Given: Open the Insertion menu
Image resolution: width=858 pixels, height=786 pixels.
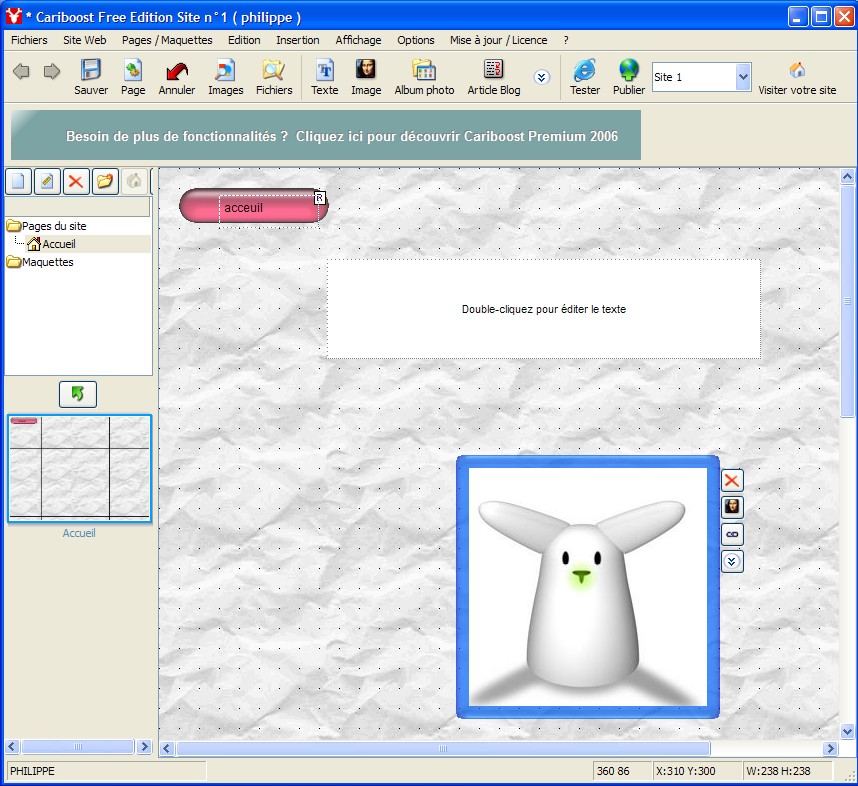Looking at the screenshot, I should click(298, 40).
